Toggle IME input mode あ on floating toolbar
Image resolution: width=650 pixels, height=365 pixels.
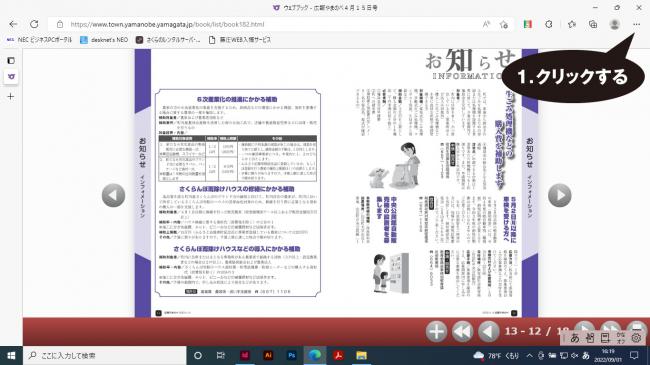pyautogui.click(x=575, y=338)
